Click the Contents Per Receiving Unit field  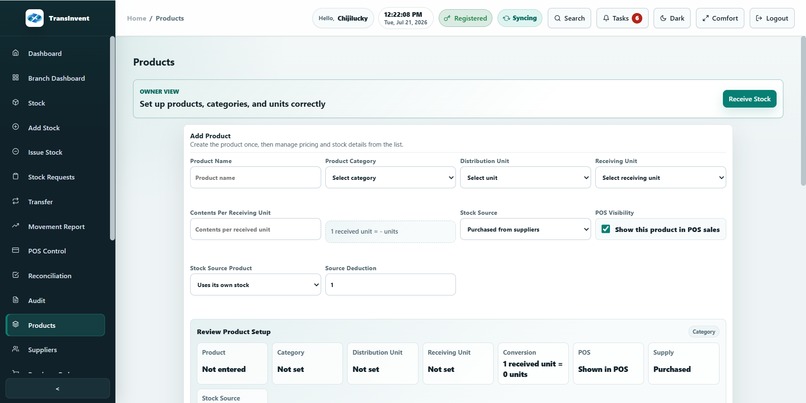pyautogui.click(x=255, y=229)
